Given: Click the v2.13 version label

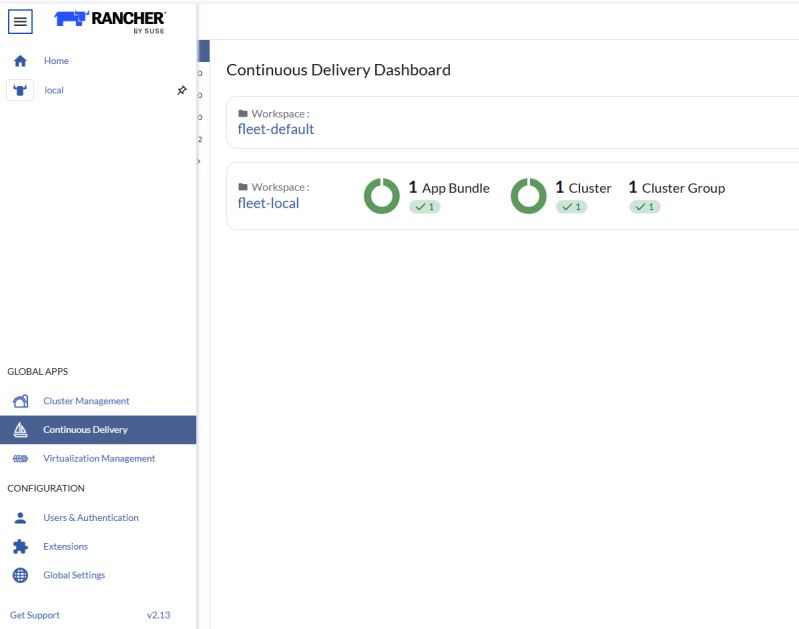Looking at the screenshot, I should pyautogui.click(x=158, y=615).
